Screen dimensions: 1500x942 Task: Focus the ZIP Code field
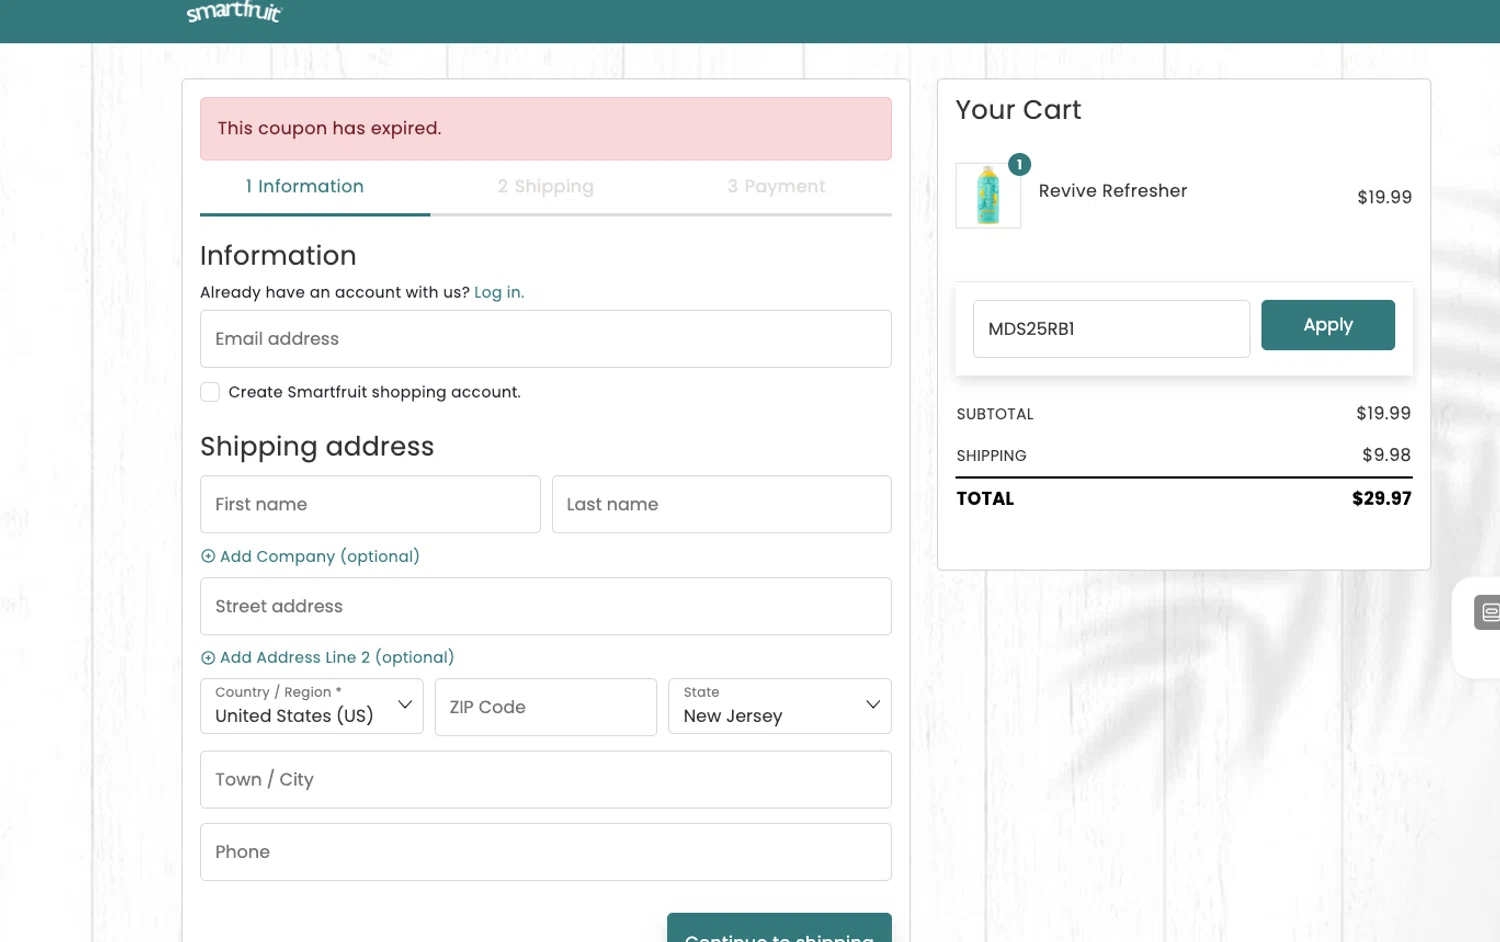point(546,707)
